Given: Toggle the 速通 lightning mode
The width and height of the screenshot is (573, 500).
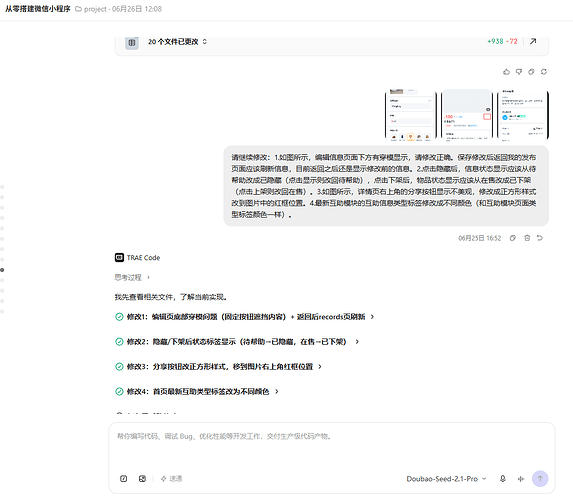Looking at the screenshot, I should [171, 478].
